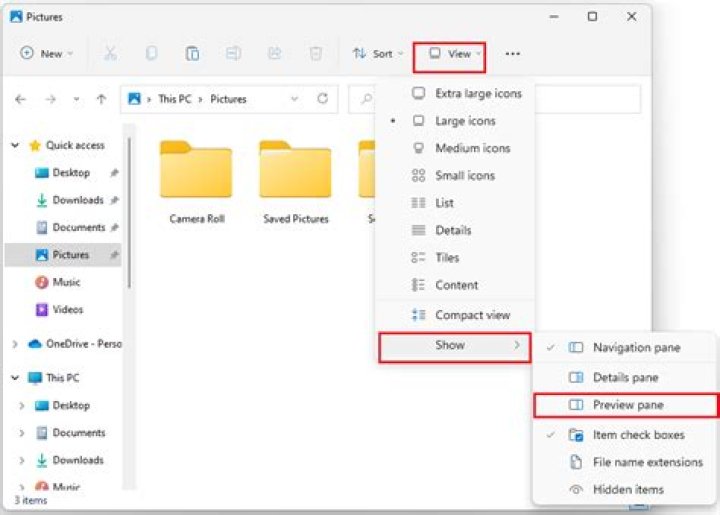Screen dimensions: 720x515
Task: Select Pictures in Quick access
Action: (x=63, y=255)
